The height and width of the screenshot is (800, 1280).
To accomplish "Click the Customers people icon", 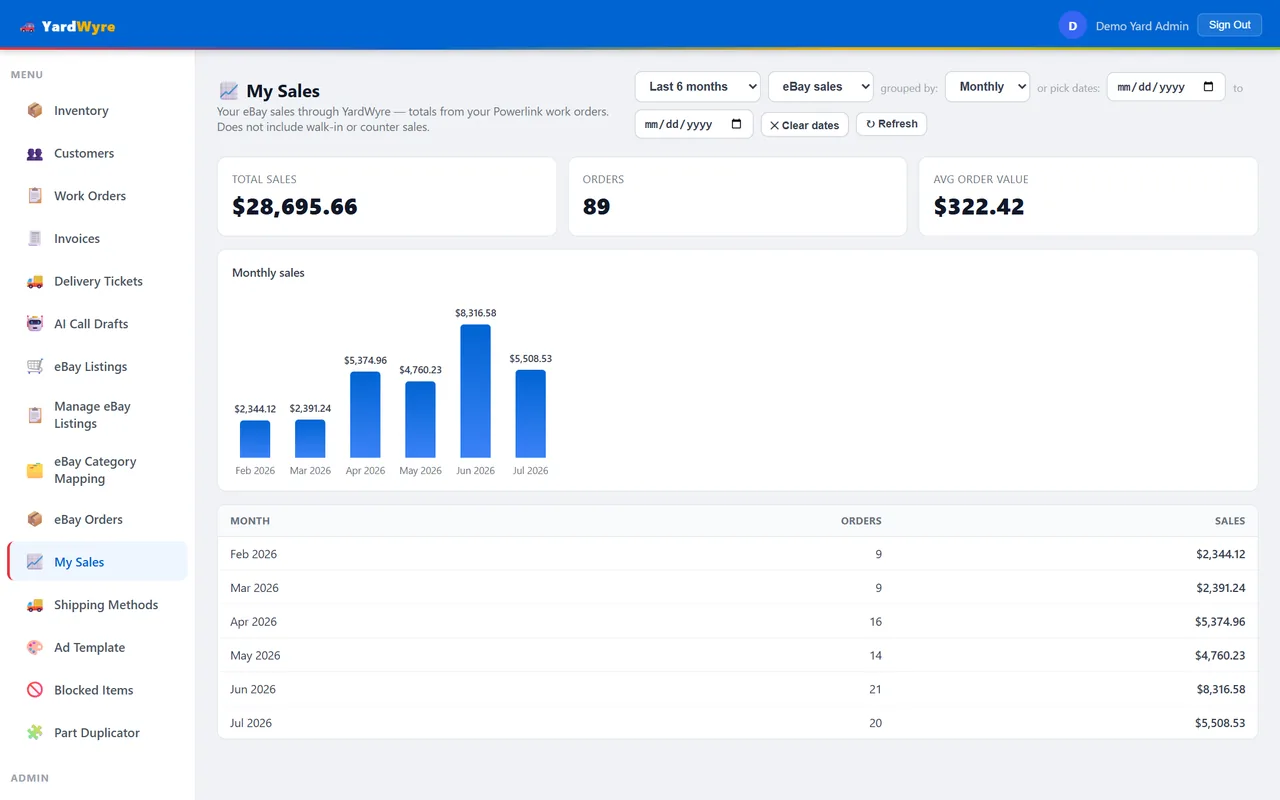I will click(35, 154).
